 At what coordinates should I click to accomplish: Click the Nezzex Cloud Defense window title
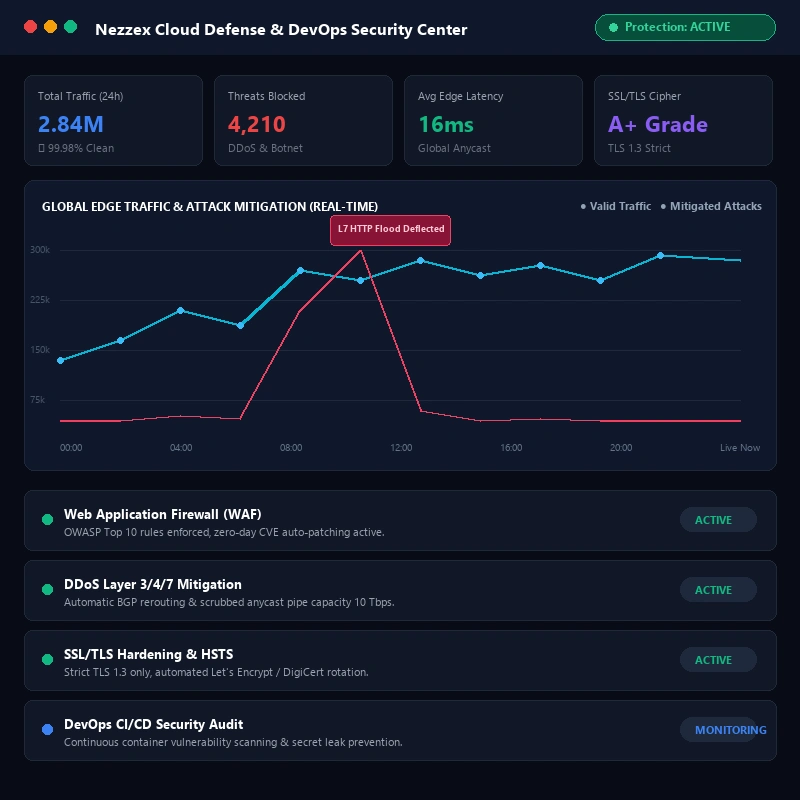coord(281,30)
